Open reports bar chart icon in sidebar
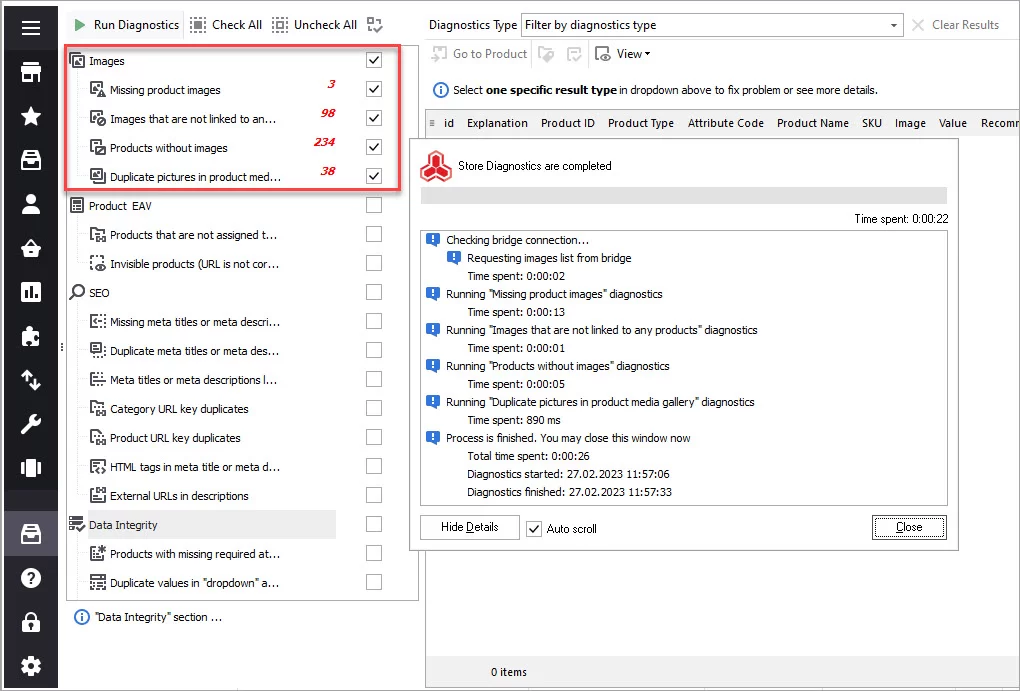Image resolution: width=1020 pixels, height=691 pixels. tap(31, 292)
